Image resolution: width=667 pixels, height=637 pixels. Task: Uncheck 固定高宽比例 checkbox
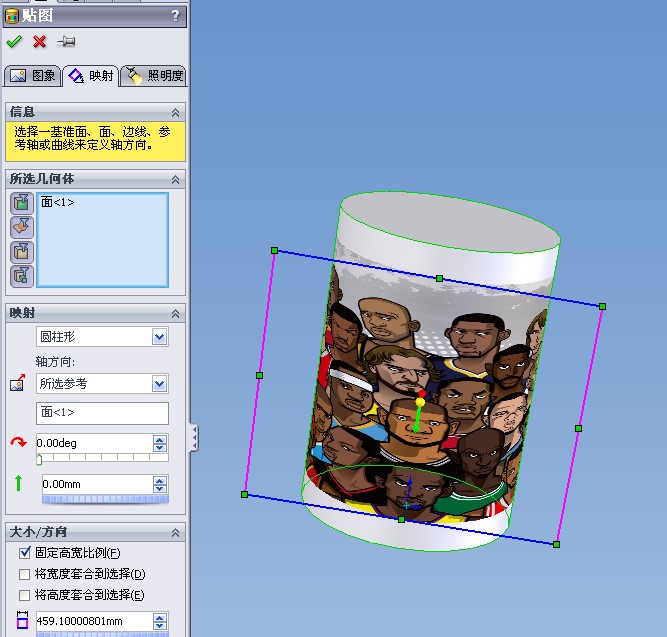click(25, 552)
